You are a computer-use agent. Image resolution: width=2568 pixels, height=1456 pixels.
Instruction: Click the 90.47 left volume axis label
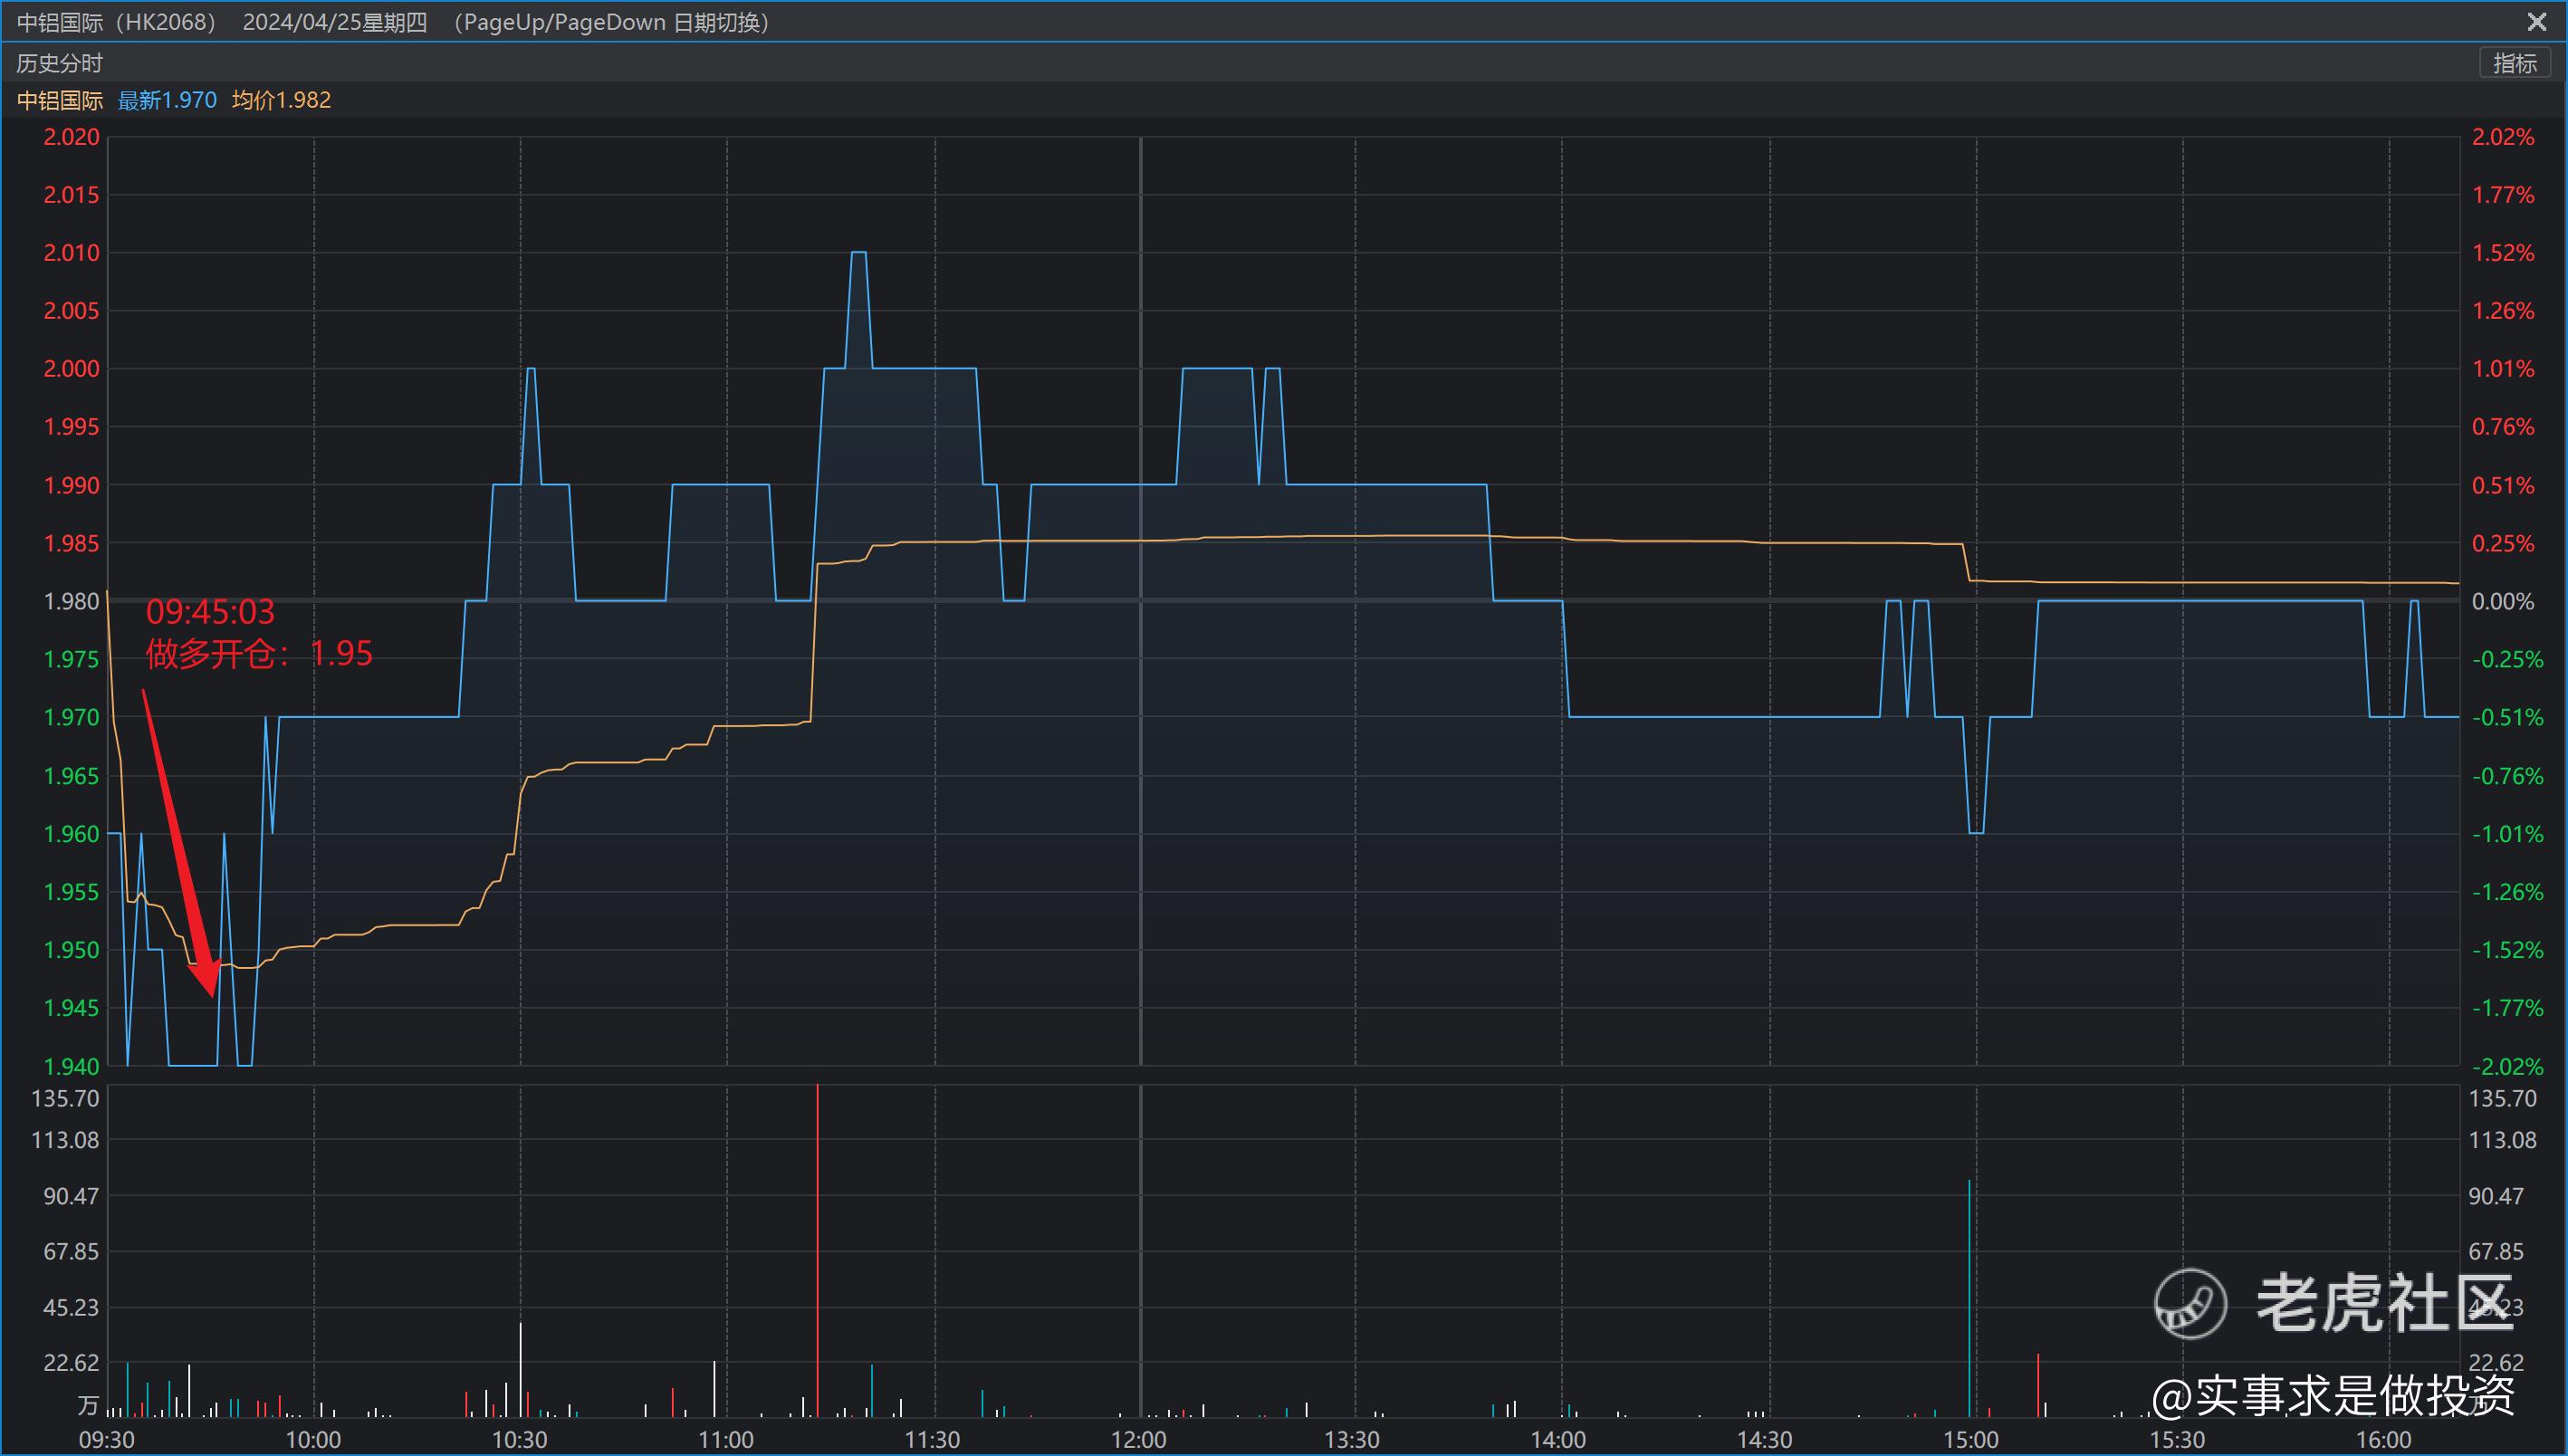[x=71, y=1196]
